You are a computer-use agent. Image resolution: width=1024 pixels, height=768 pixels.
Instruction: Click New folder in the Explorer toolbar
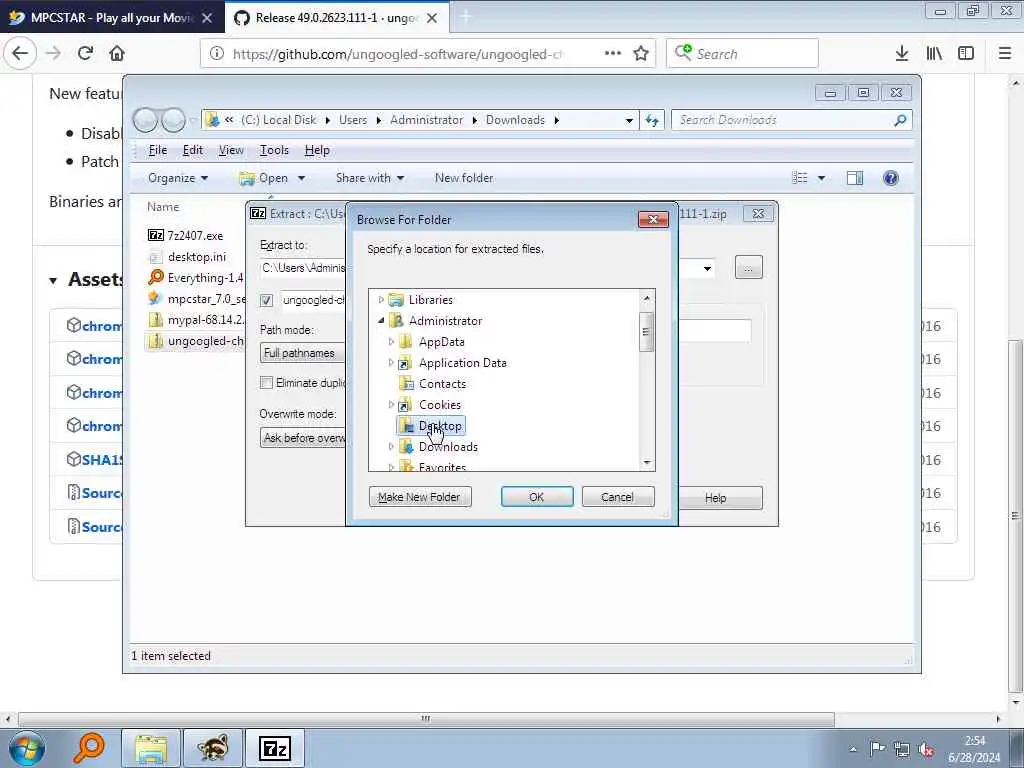464,178
